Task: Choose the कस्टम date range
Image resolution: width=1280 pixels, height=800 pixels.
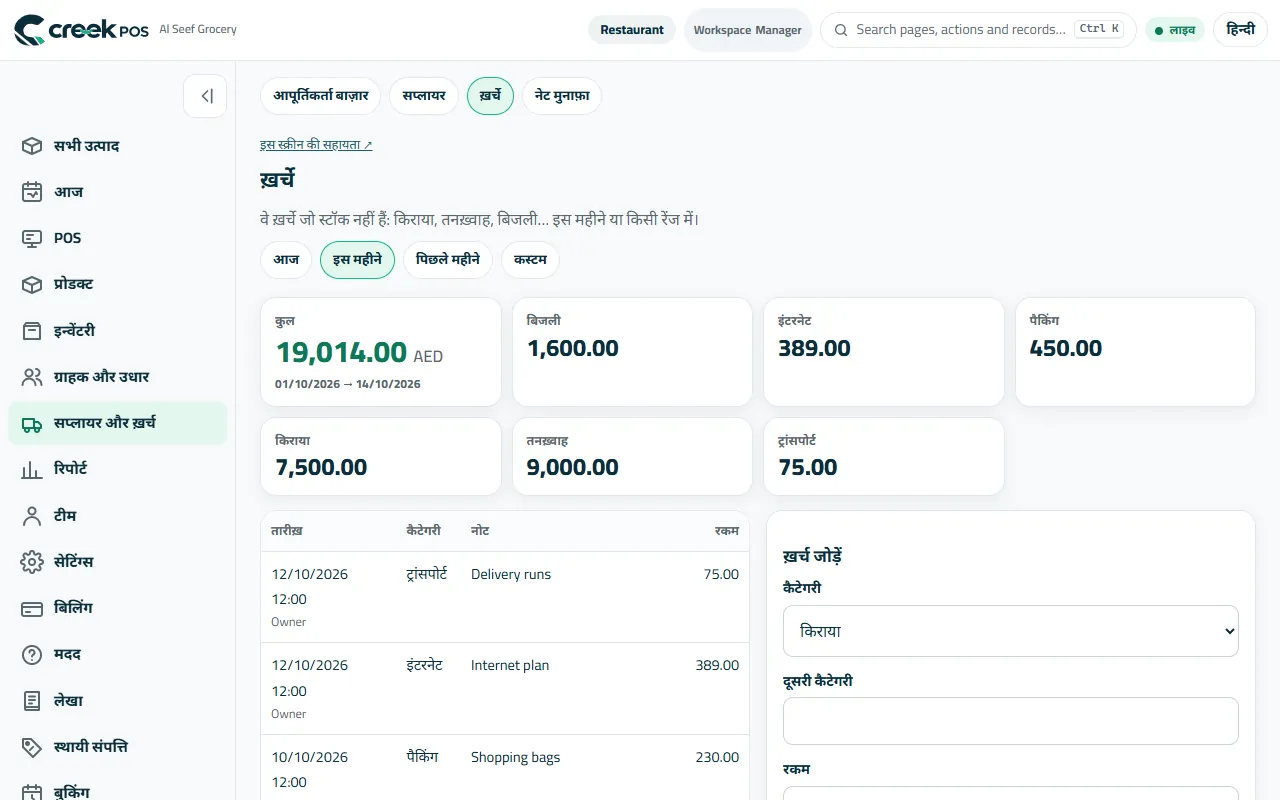Action: pyautogui.click(x=530, y=259)
